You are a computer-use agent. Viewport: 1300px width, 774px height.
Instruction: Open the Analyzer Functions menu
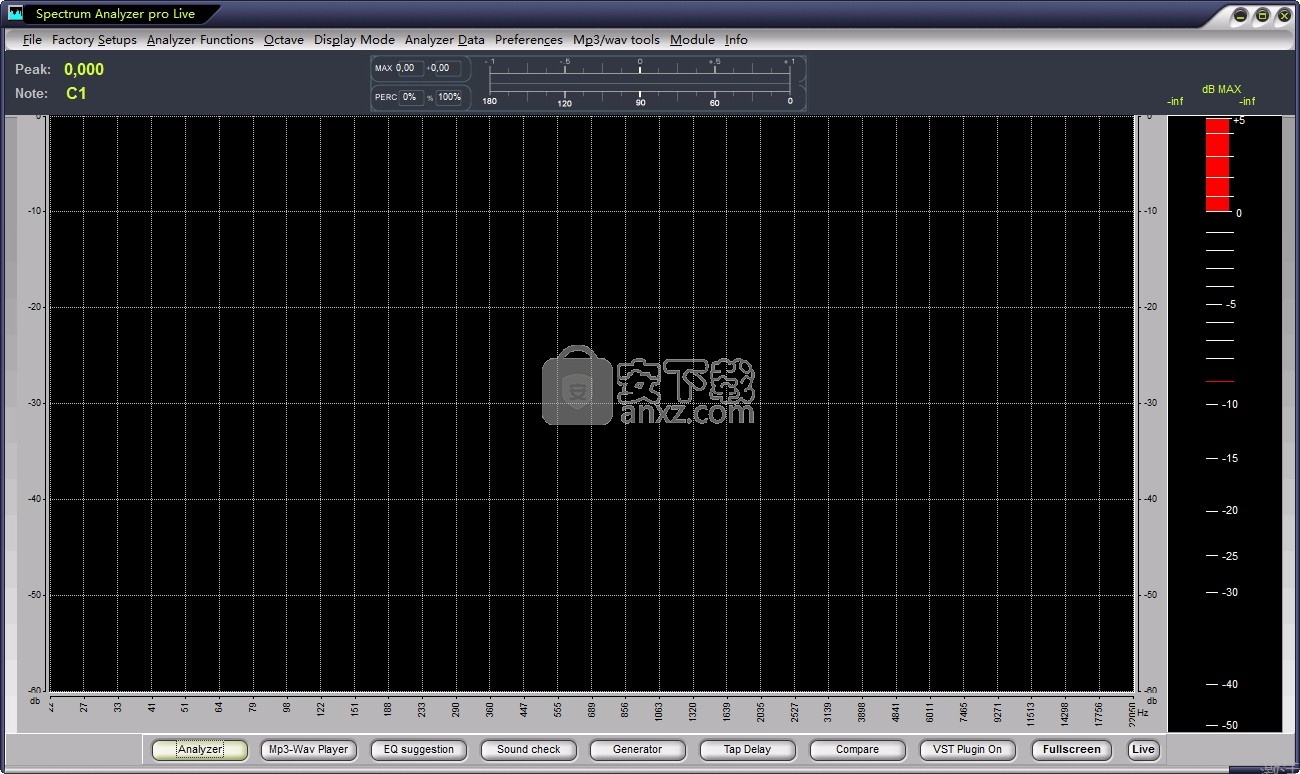pos(200,40)
